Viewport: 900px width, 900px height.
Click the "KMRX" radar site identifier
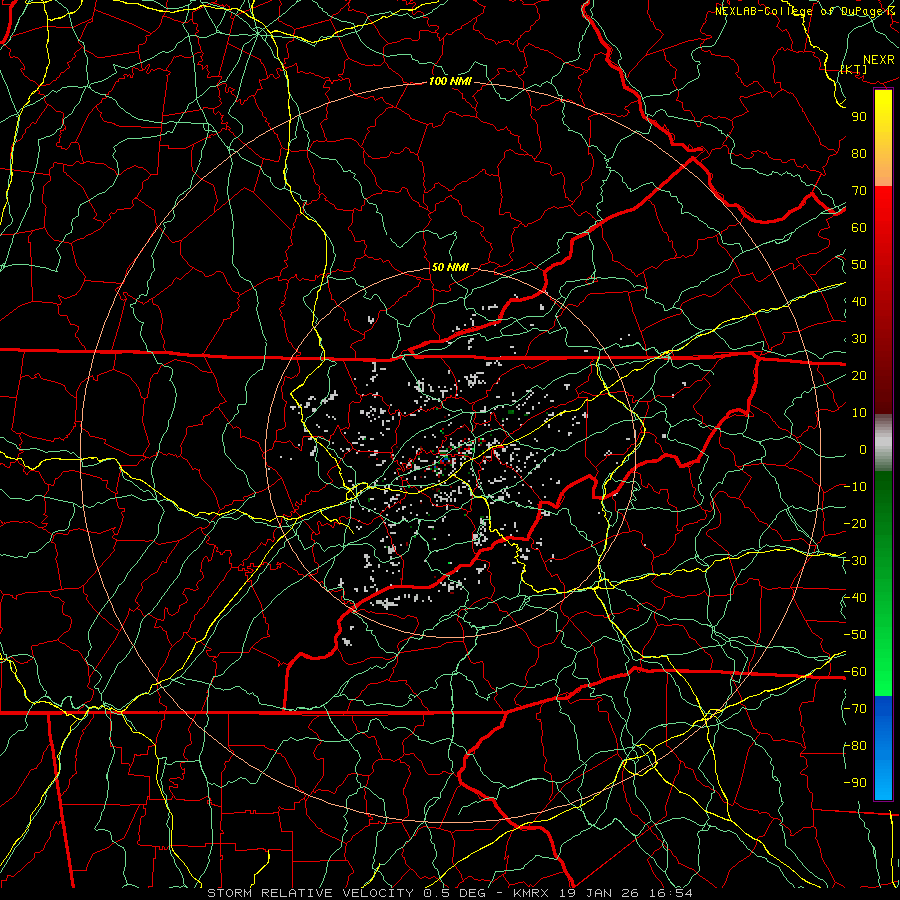coord(531,893)
